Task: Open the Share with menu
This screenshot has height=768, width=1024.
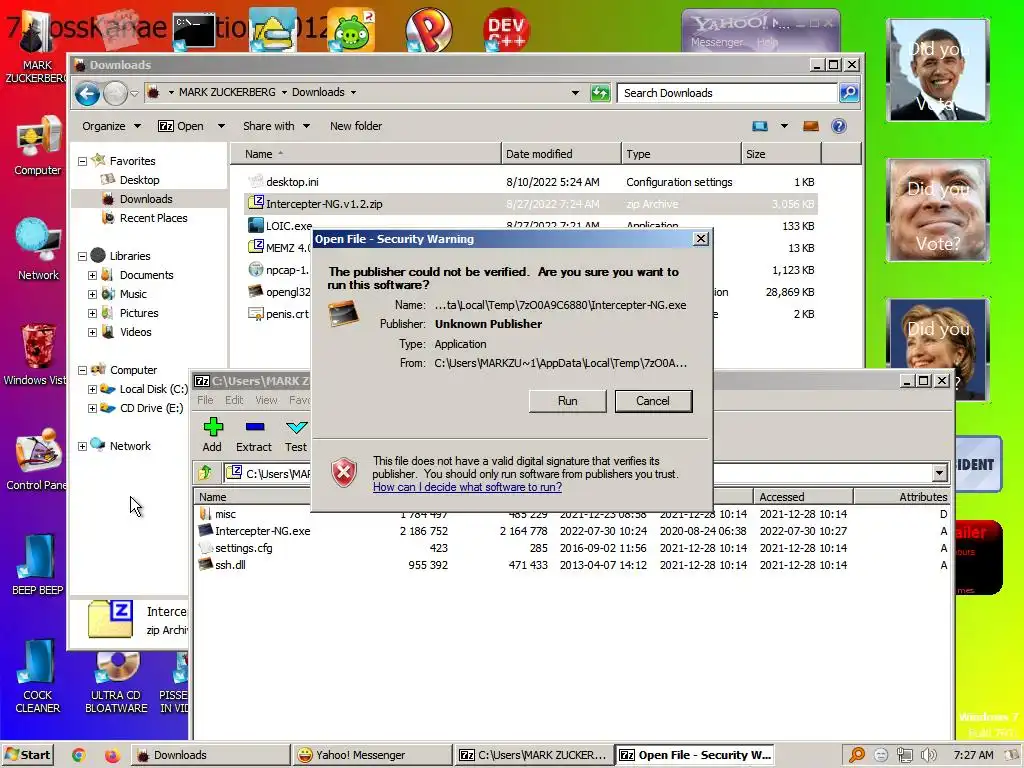Action: click(x=276, y=126)
